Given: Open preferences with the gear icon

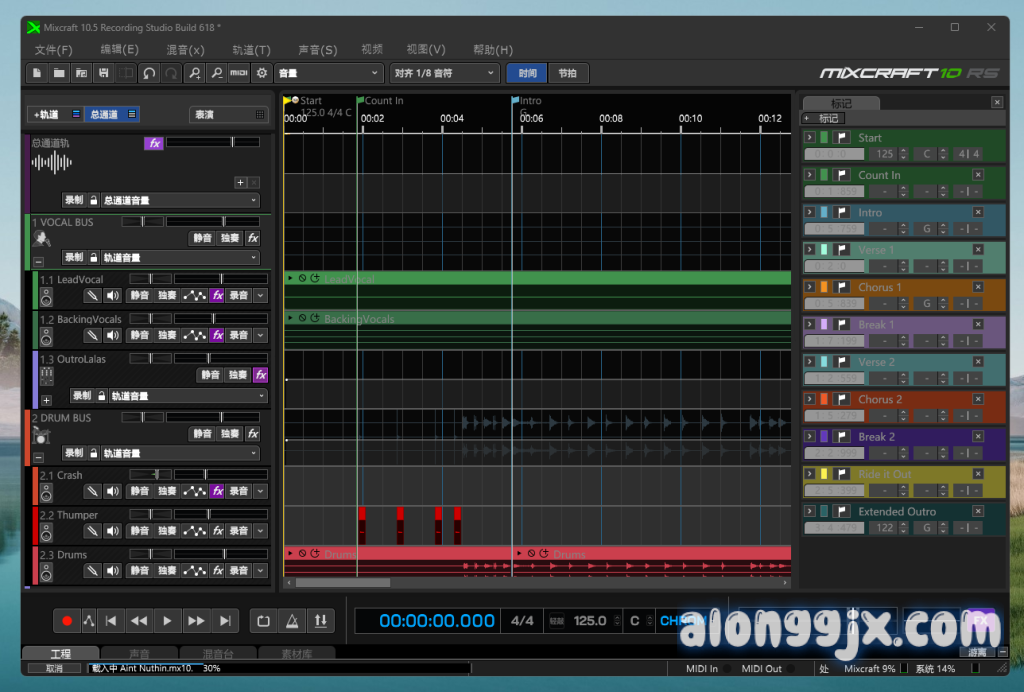Looking at the screenshot, I should pyautogui.click(x=262, y=73).
